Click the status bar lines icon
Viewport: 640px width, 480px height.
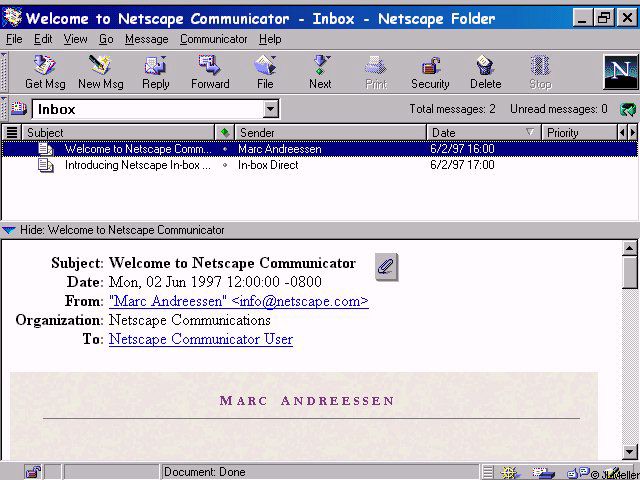[488, 473]
